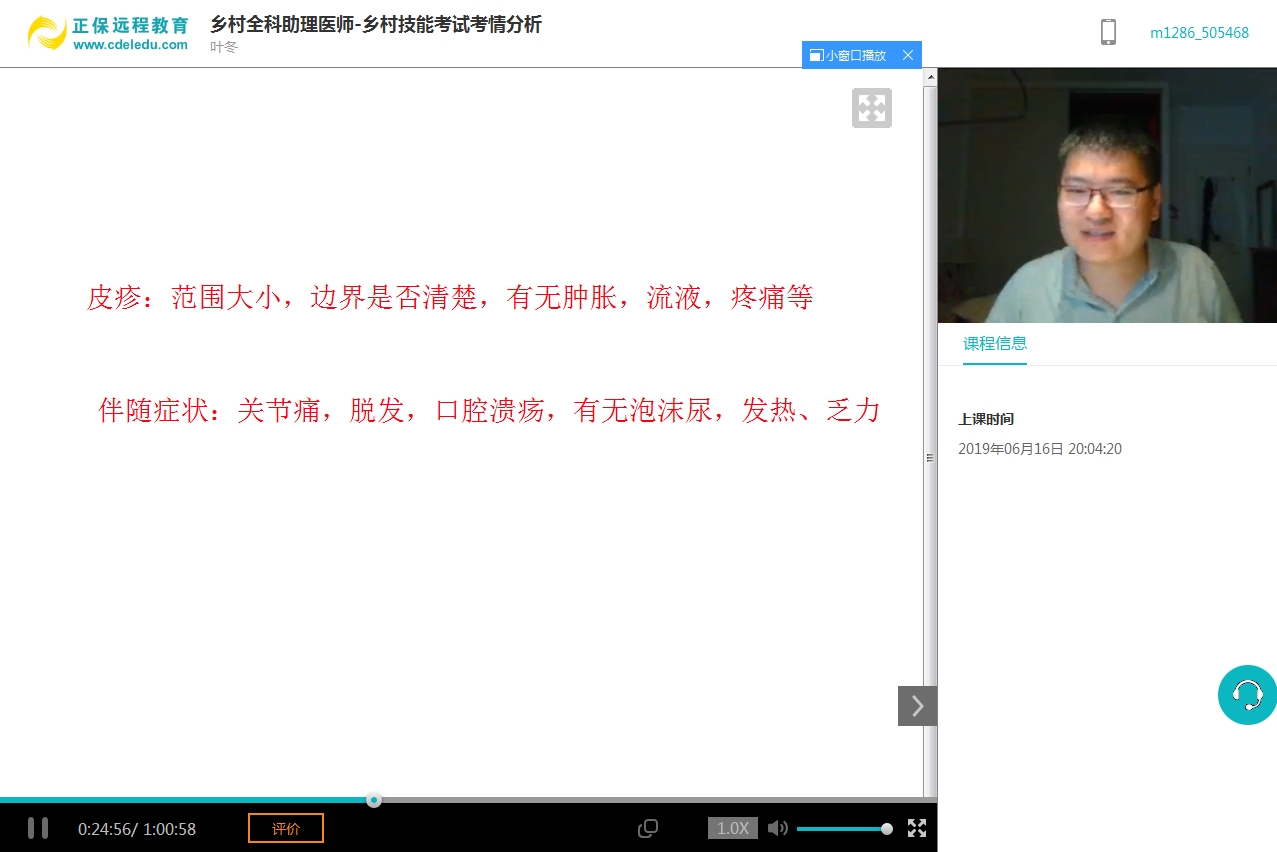Open the m1286_505468 user account menu
Image resolution: width=1277 pixels, height=852 pixels.
(1199, 32)
